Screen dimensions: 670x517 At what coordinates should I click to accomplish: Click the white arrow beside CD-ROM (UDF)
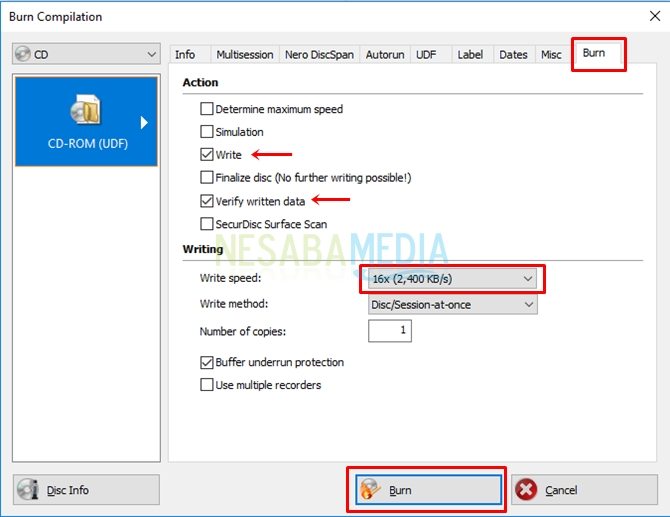pos(144,123)
